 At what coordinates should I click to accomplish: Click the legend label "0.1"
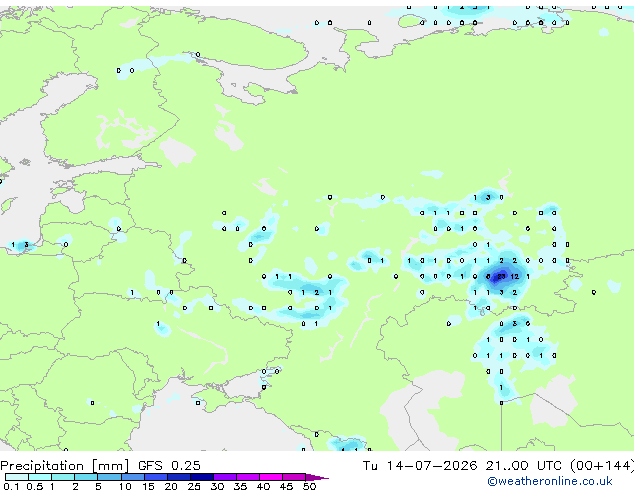11,486
